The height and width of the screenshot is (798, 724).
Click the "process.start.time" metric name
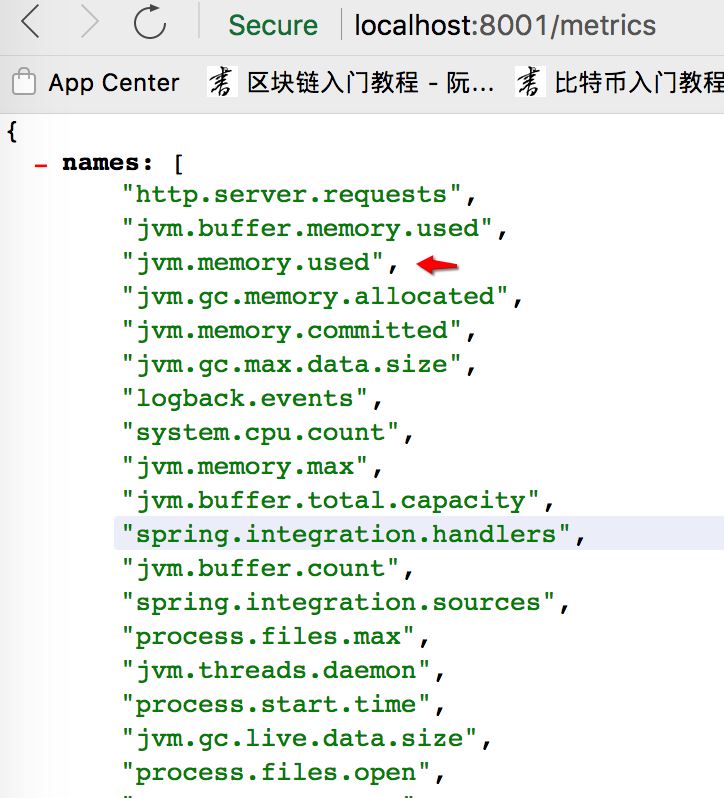click(x=276, y=704)
